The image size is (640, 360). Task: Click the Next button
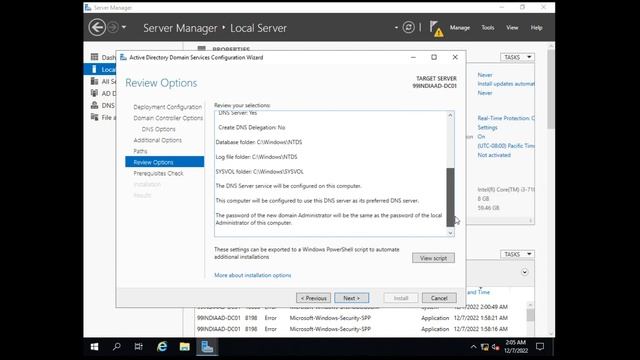351,298
